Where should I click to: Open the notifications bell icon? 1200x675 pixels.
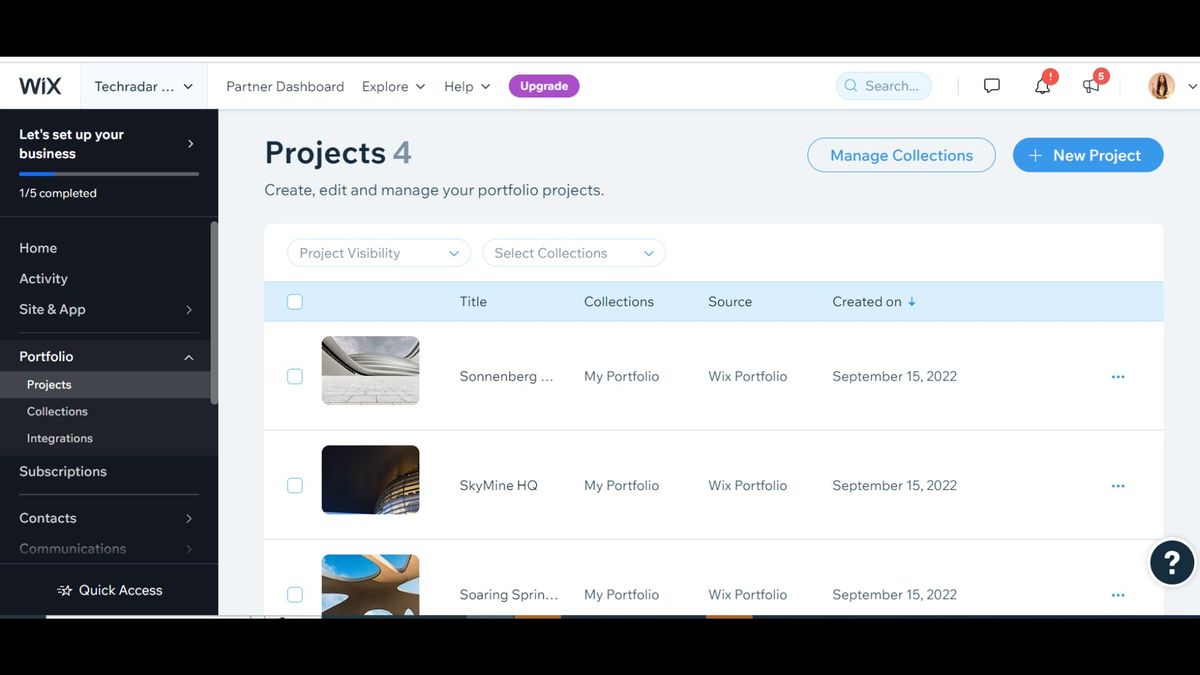point(1042,86)
